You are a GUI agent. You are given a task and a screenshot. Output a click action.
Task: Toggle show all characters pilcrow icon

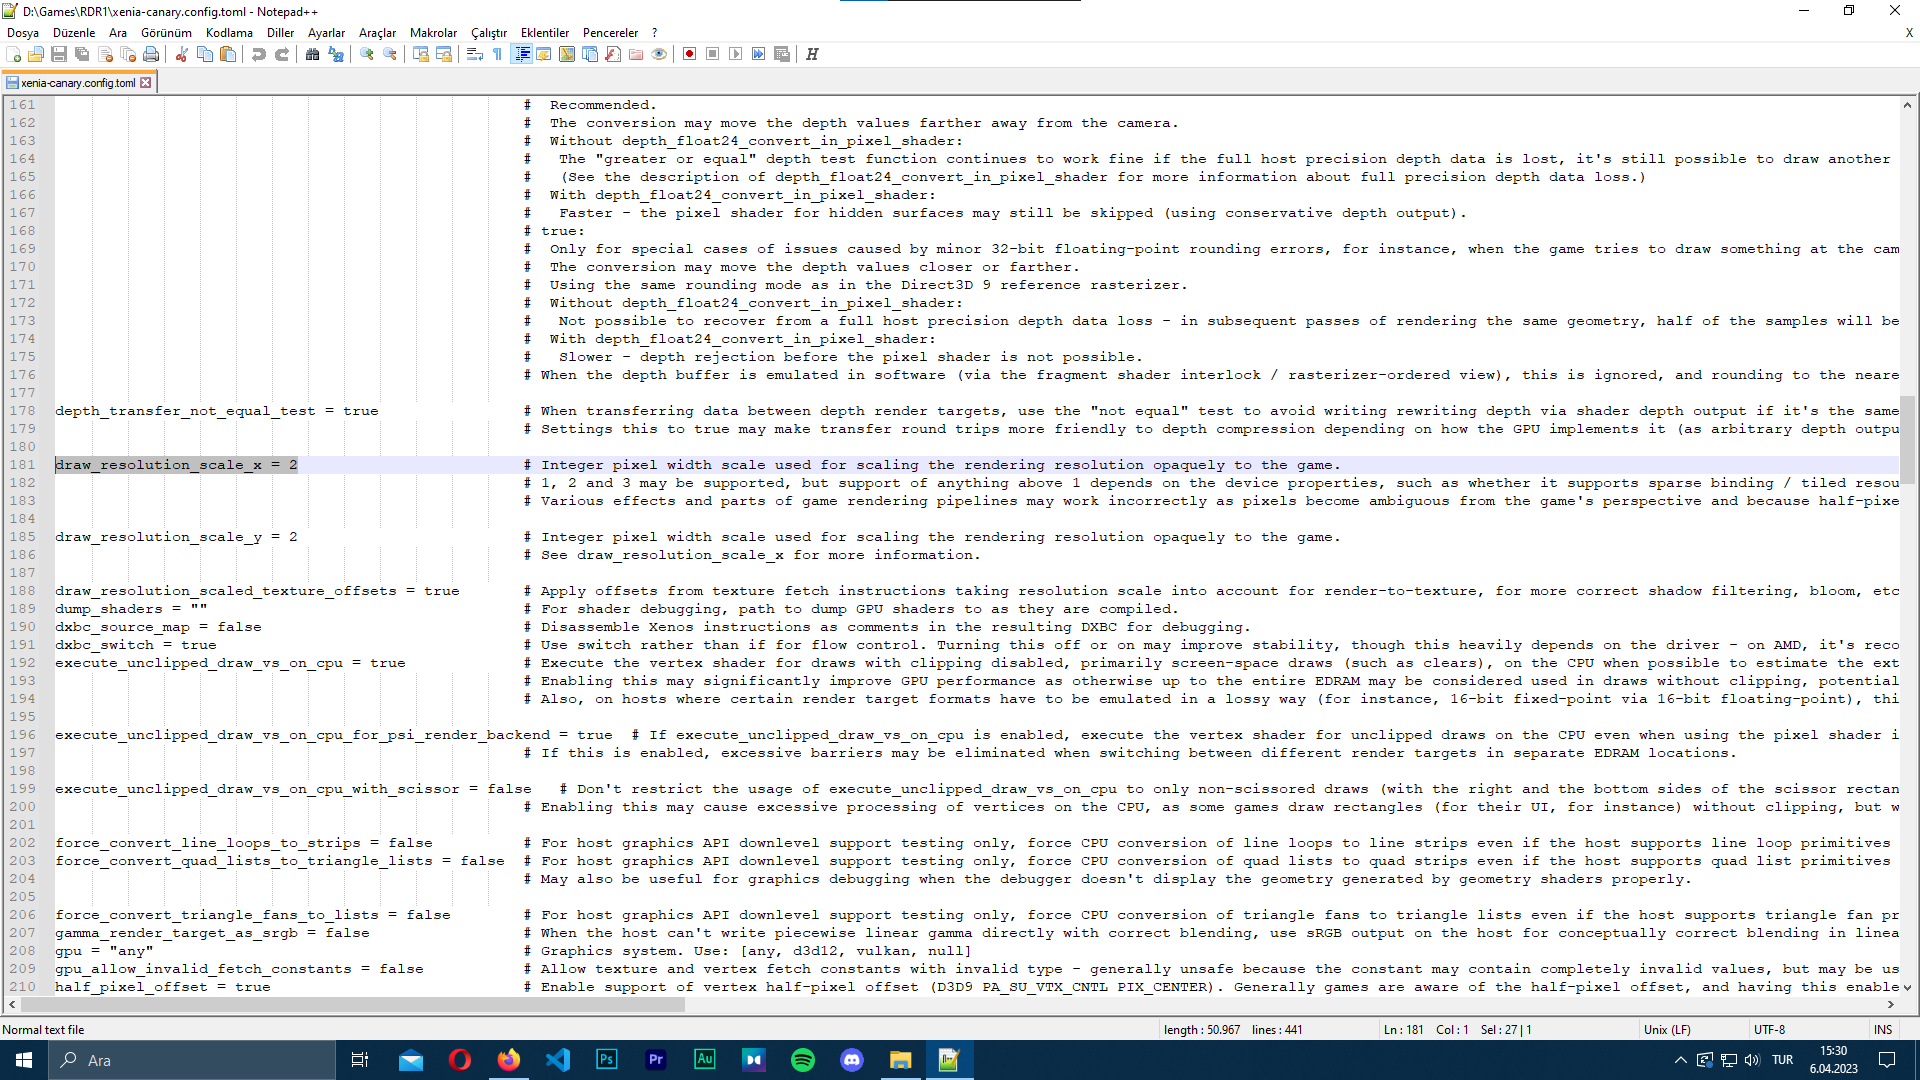[498, 54]
